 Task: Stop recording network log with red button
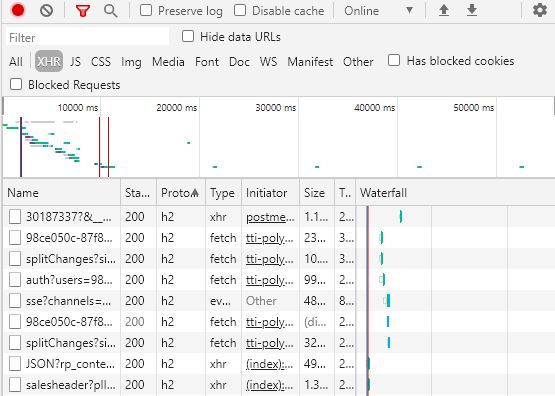pyautogui.click(x=18, y=10)
